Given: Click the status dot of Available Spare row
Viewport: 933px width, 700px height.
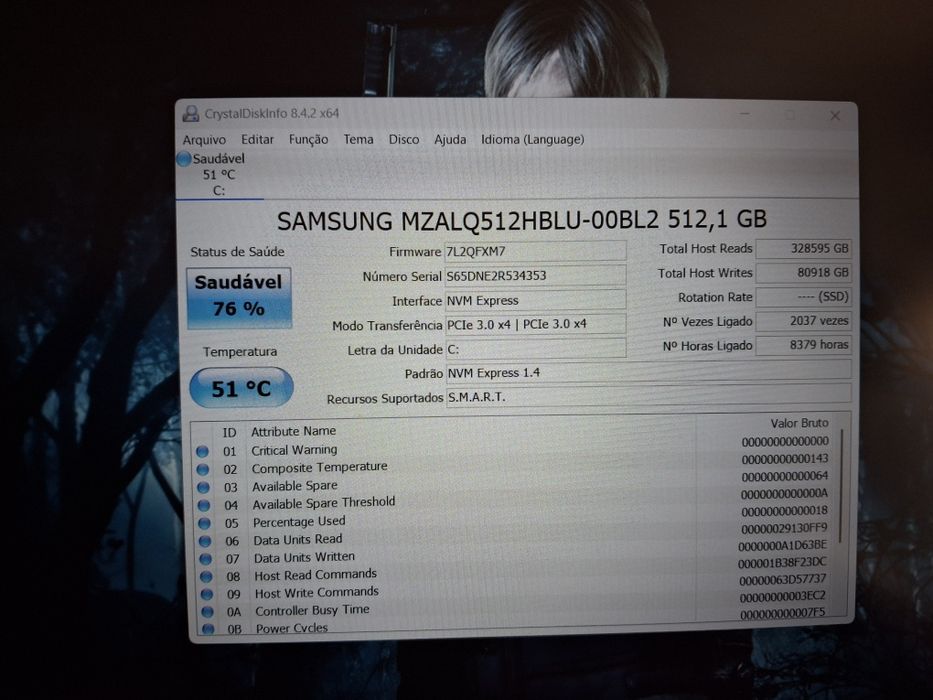Looking at the screenshot, I should (x=203, y=488).
